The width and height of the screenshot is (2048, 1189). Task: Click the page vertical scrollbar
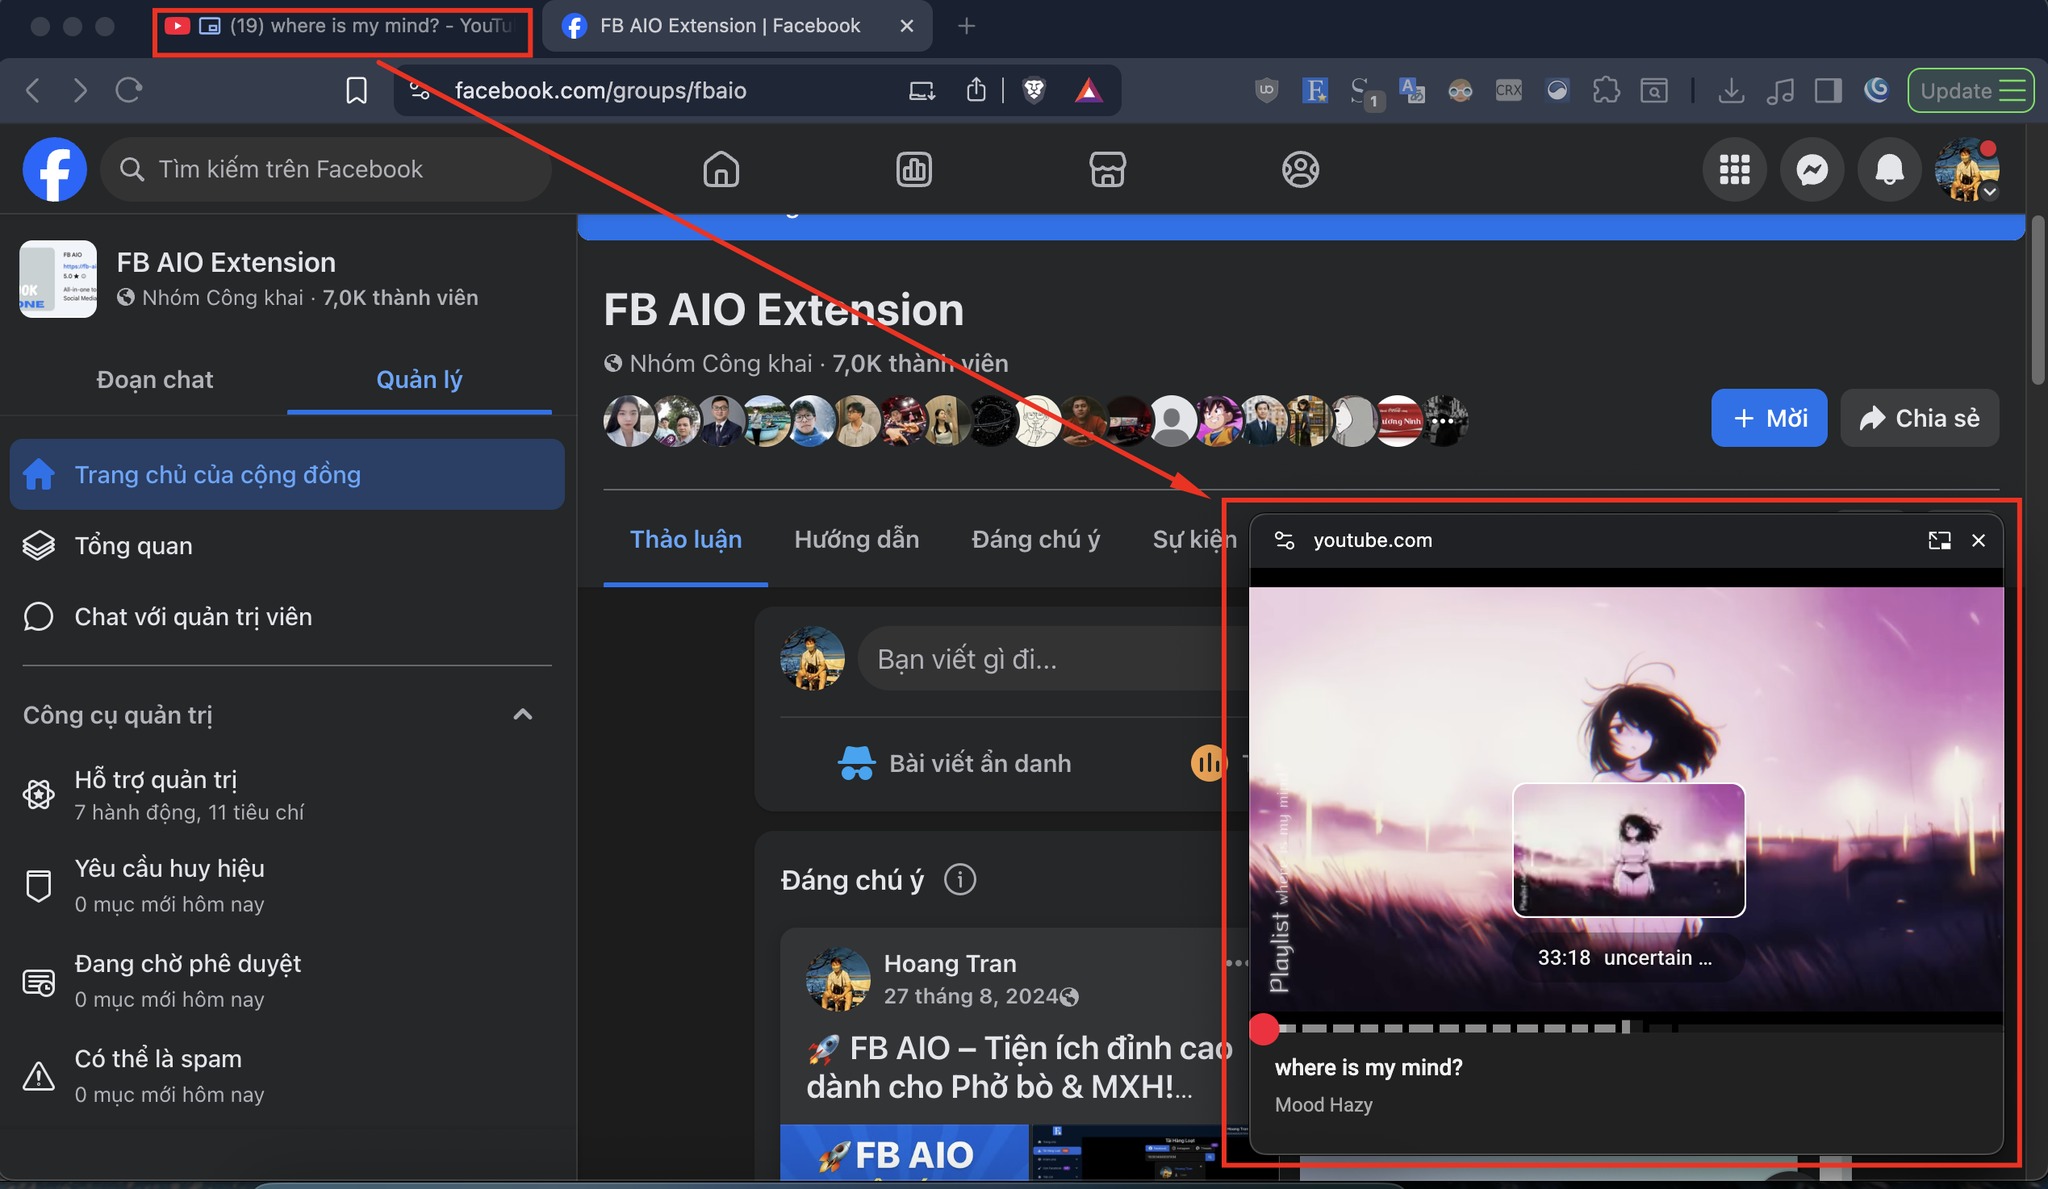click(2038, 299)
